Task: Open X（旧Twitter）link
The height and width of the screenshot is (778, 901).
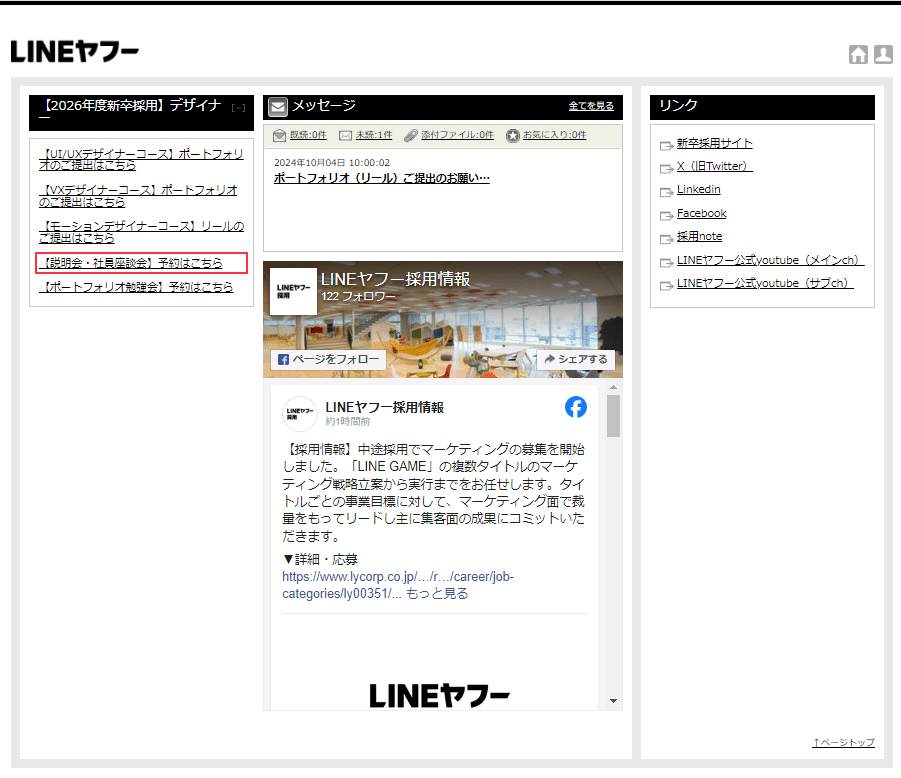Action: coord(714,166)
